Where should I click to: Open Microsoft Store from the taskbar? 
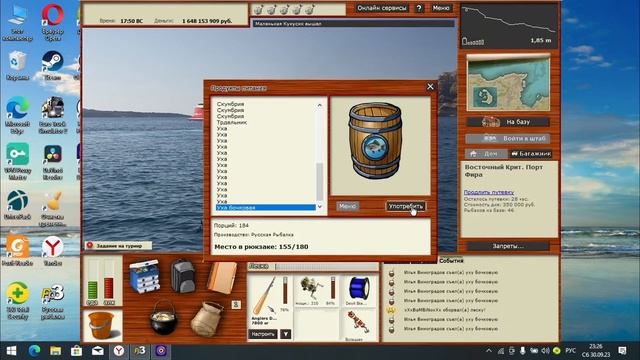tap(76, 351)
